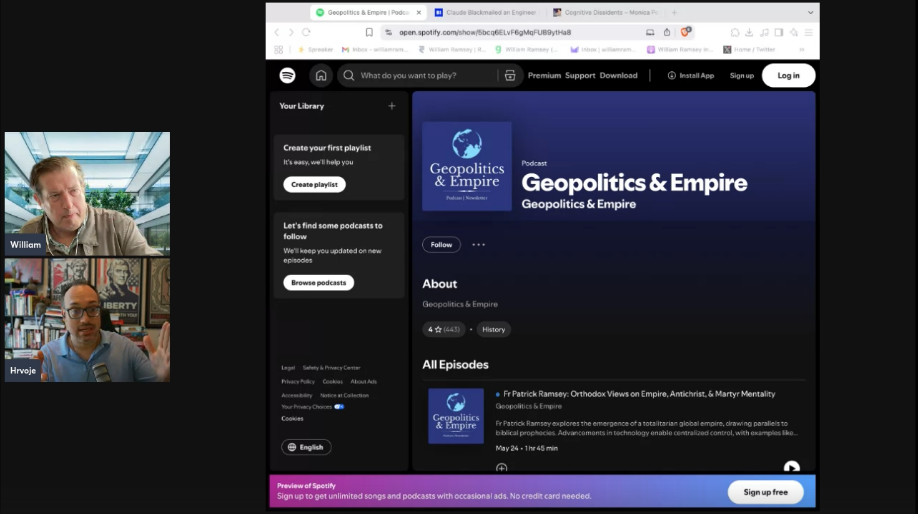This screenshot has width=918, height=514.
Task: Click About Ads footer link
Action: click(364, 382)
